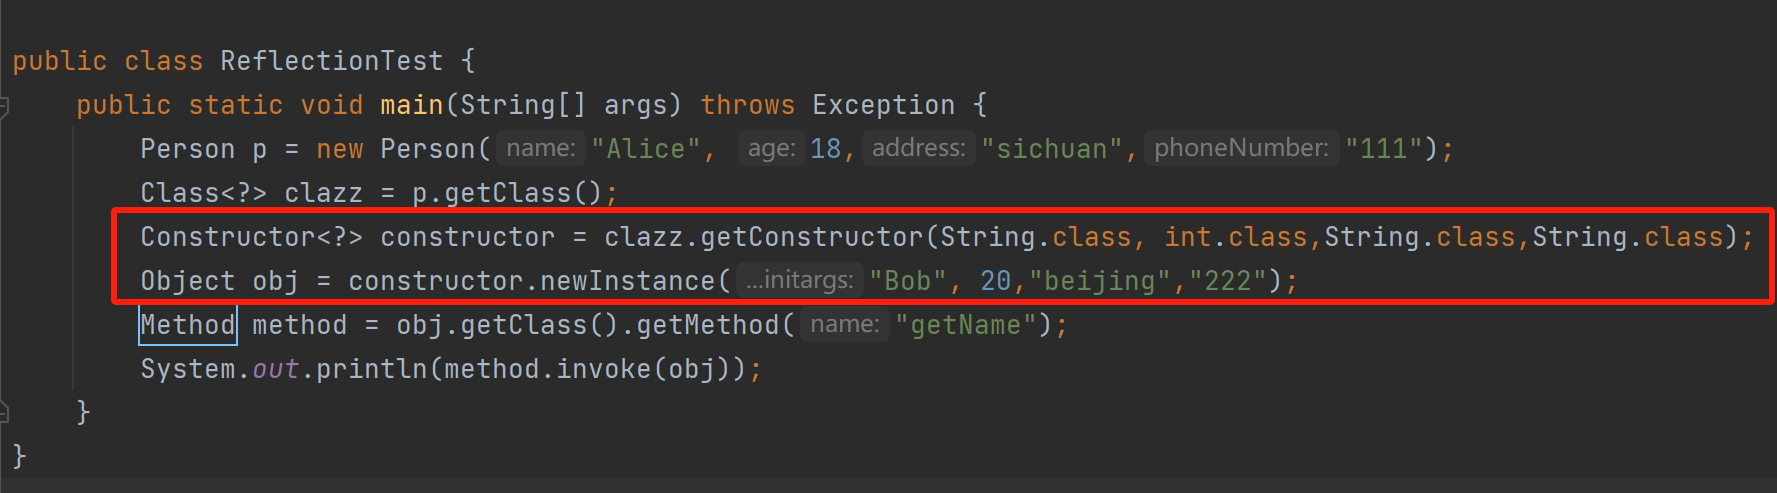Image resolution: width=1777 pixels, height=493 pixels.
Task: Click the 'name:' hint before "getName"
Action: (x=844, y=325)
